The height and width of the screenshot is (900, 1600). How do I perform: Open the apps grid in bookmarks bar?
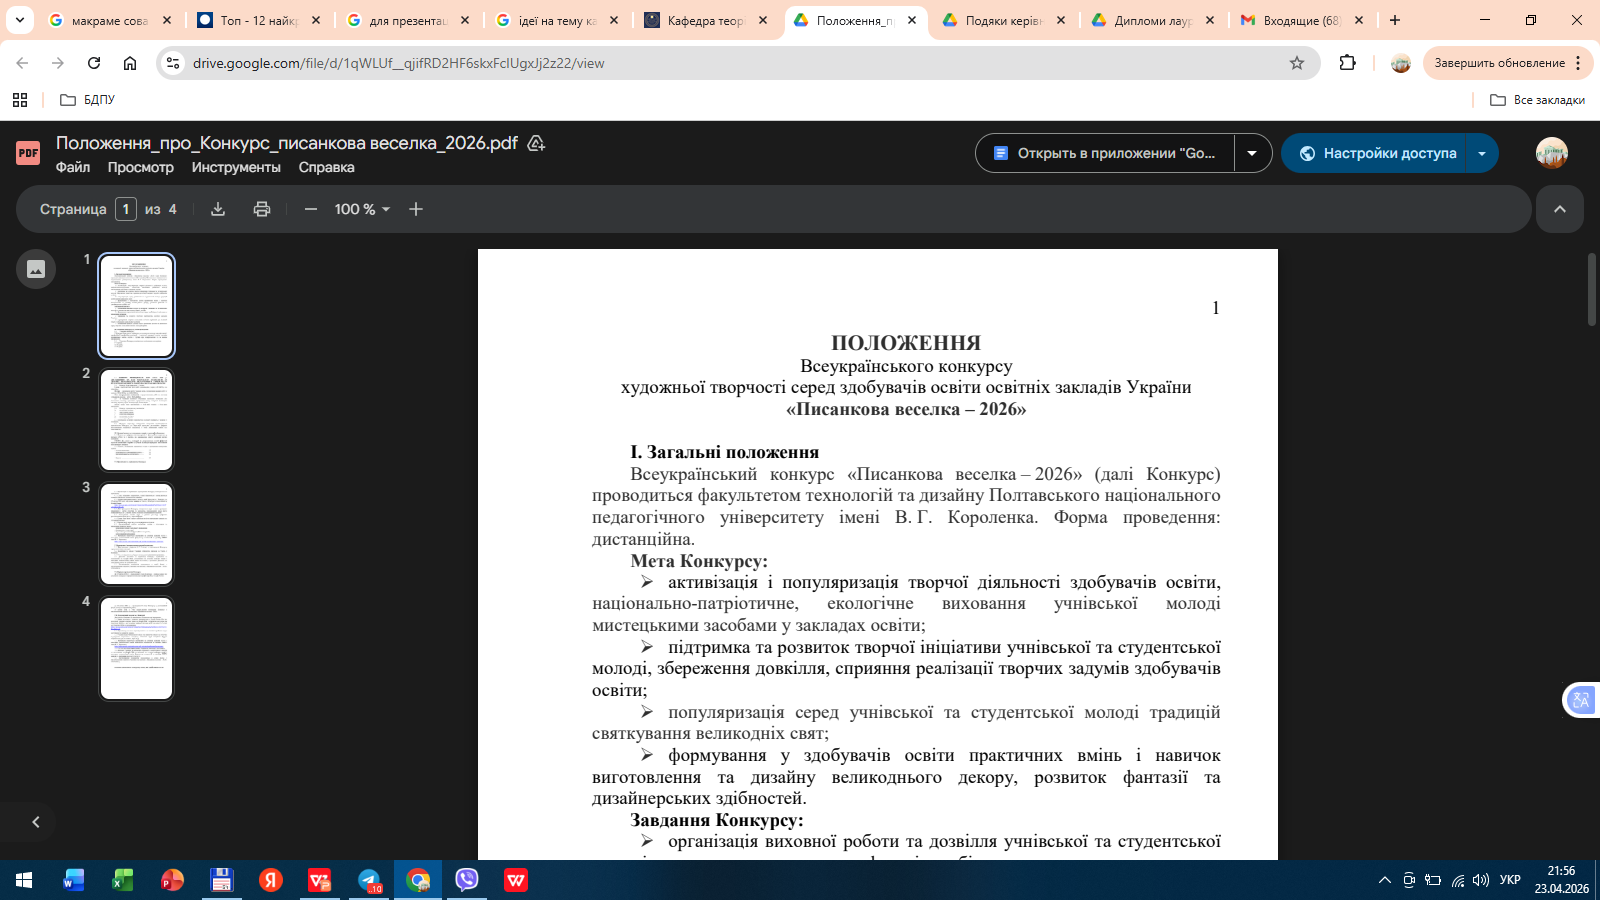coord(20,100)
